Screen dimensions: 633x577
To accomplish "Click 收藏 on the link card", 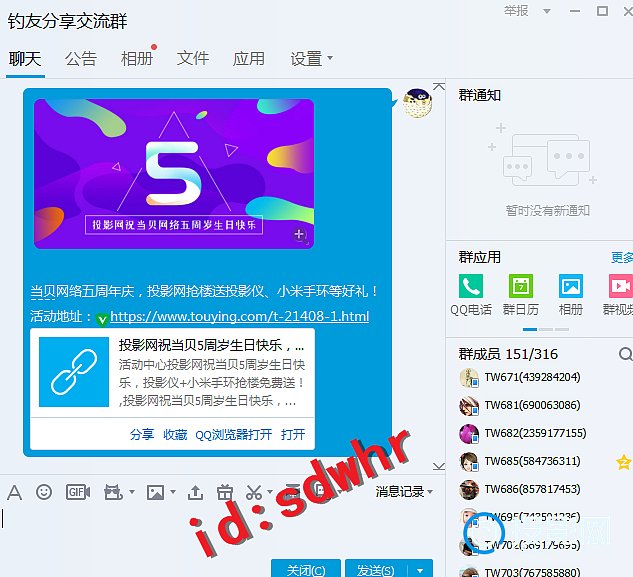I will pos(175,434).
